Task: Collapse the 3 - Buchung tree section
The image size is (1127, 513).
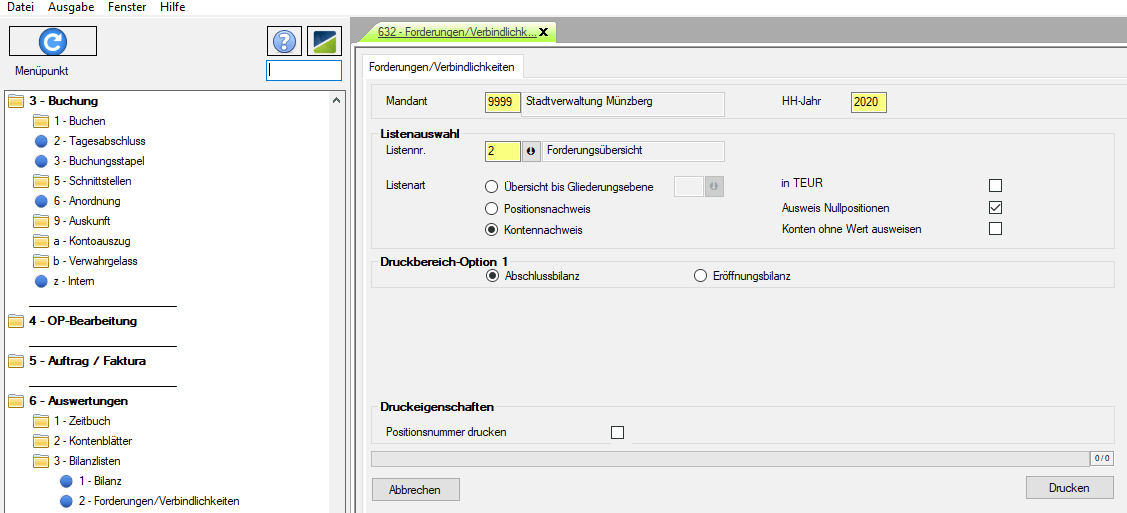Action: (16, 101)
